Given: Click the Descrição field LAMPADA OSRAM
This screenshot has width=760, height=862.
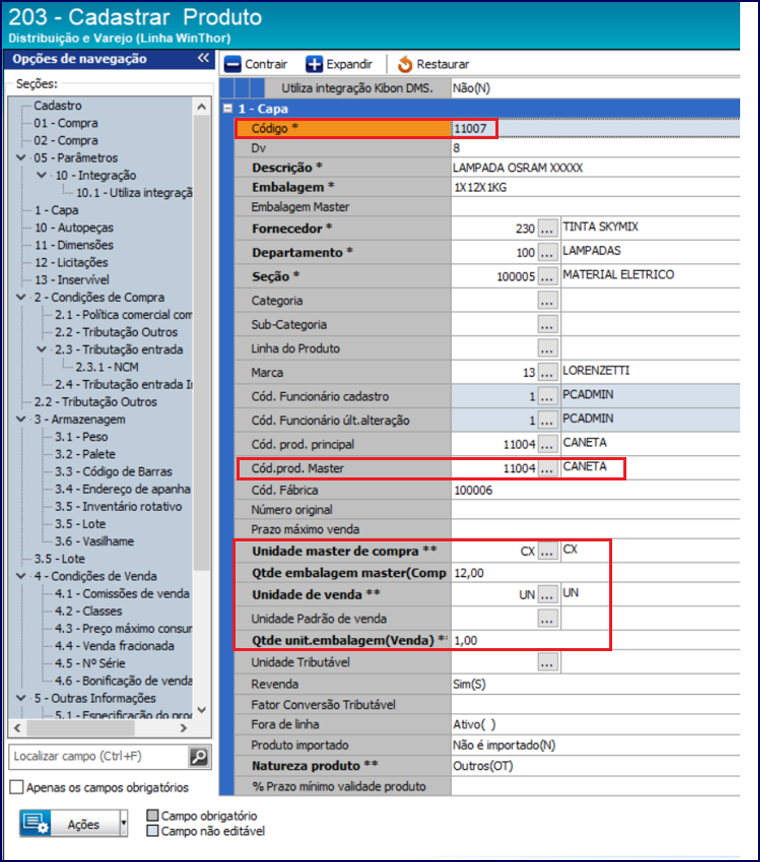Looking at the screenshot, I should [596, 168].
